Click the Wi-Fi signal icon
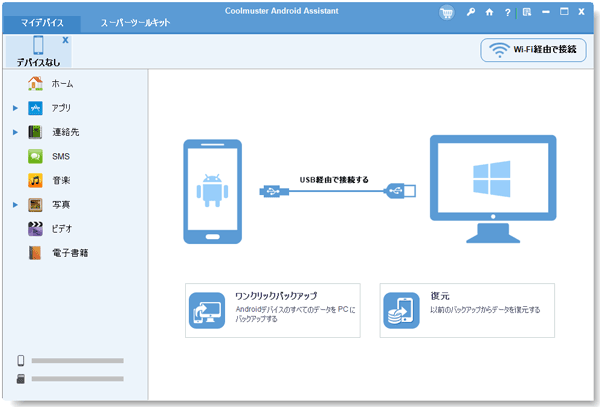600x407 pixels. click(499, 50)
